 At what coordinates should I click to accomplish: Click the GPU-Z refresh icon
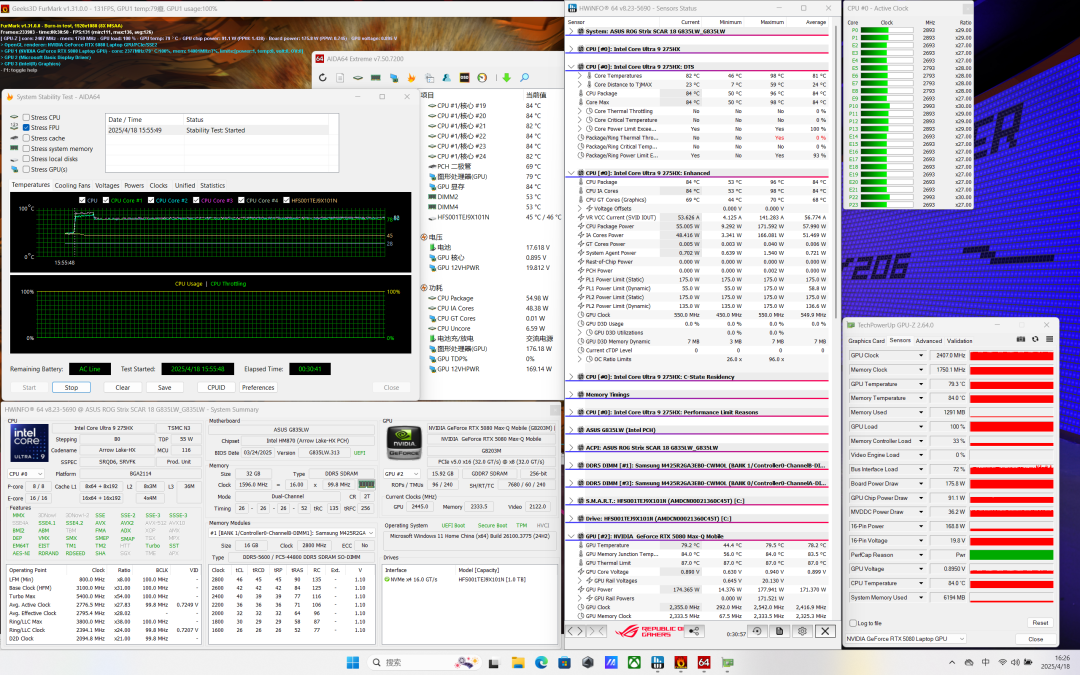point(1035,340)
